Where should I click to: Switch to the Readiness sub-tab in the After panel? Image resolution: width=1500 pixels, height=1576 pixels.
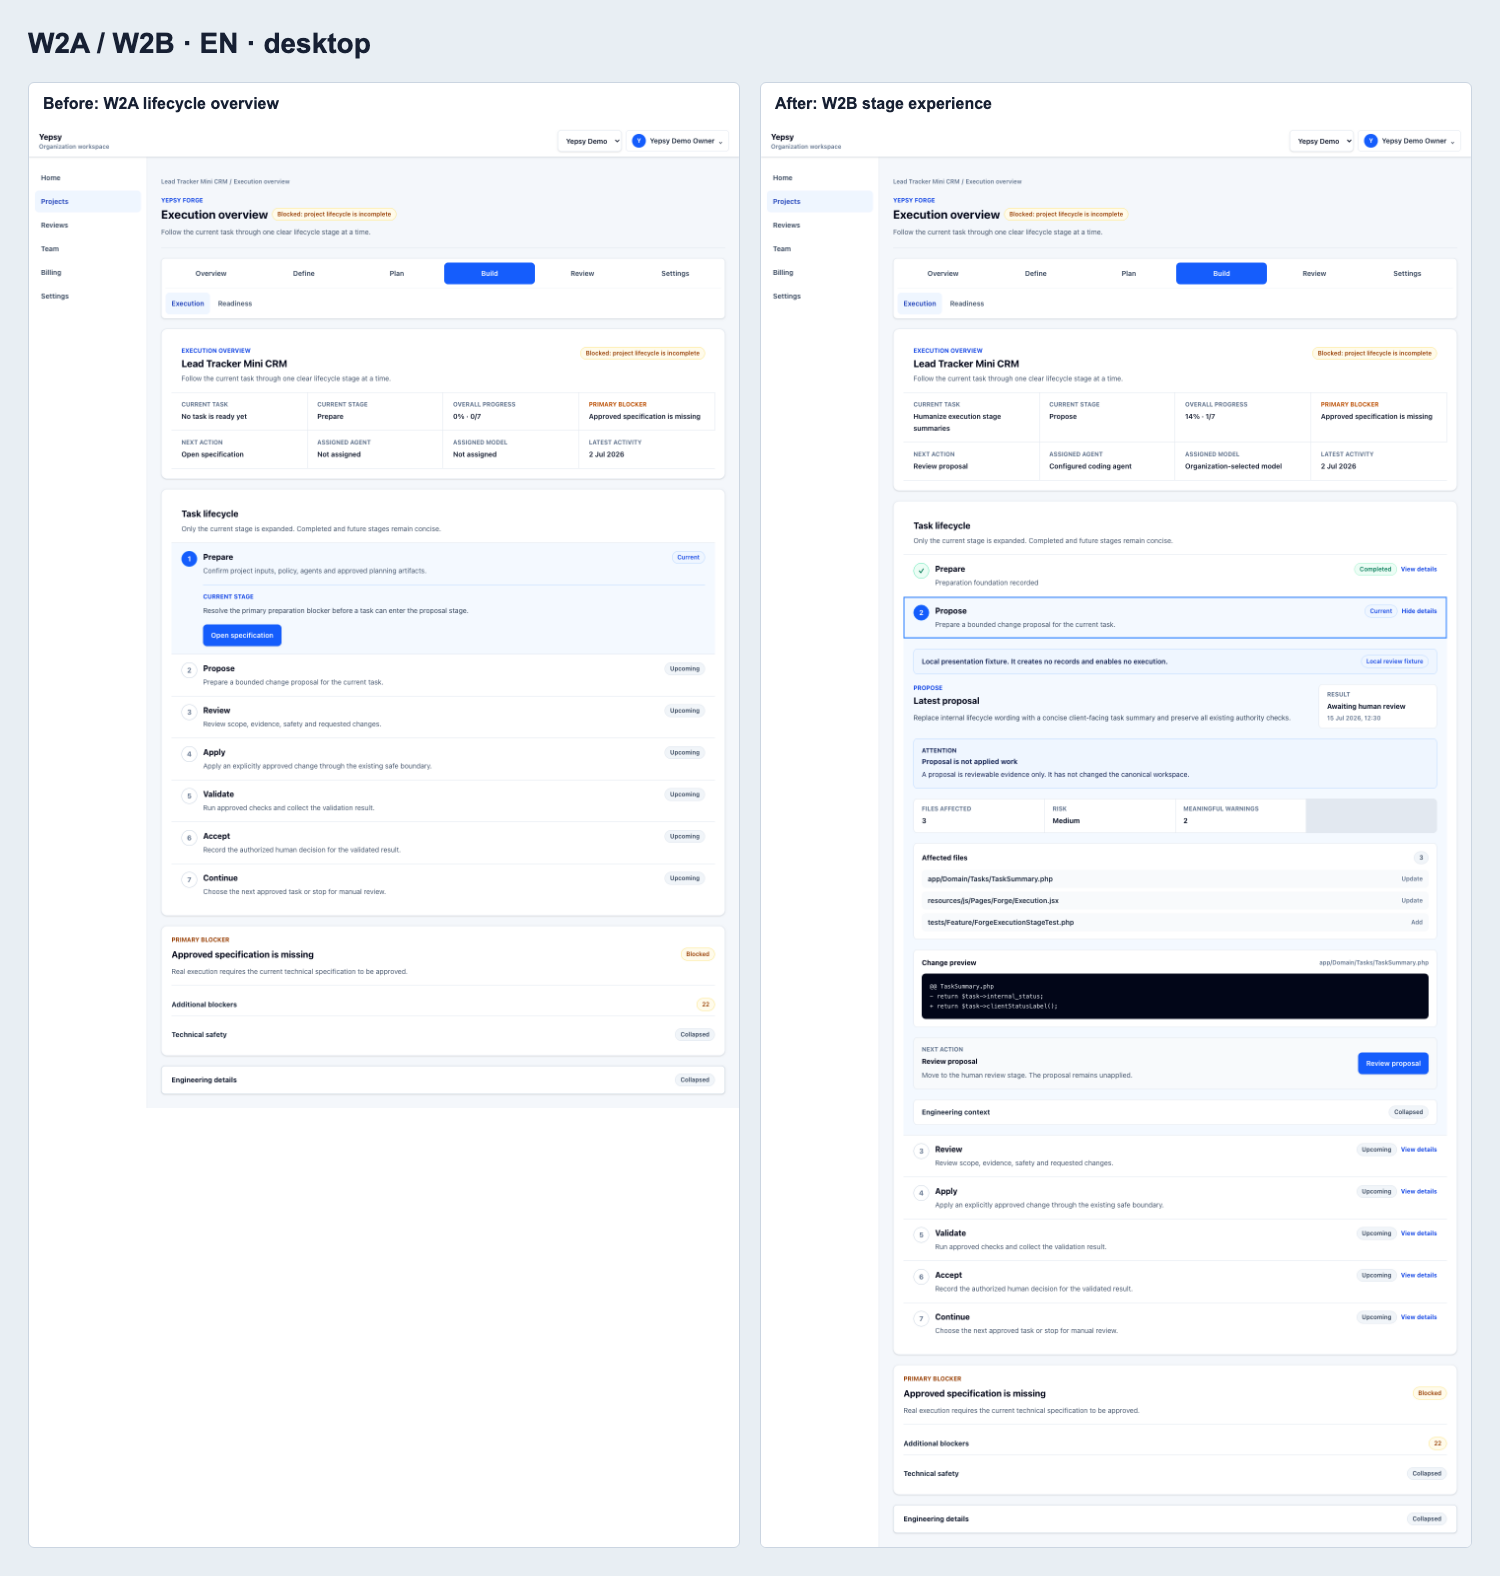pyautogui.click(x=967, y=303)
